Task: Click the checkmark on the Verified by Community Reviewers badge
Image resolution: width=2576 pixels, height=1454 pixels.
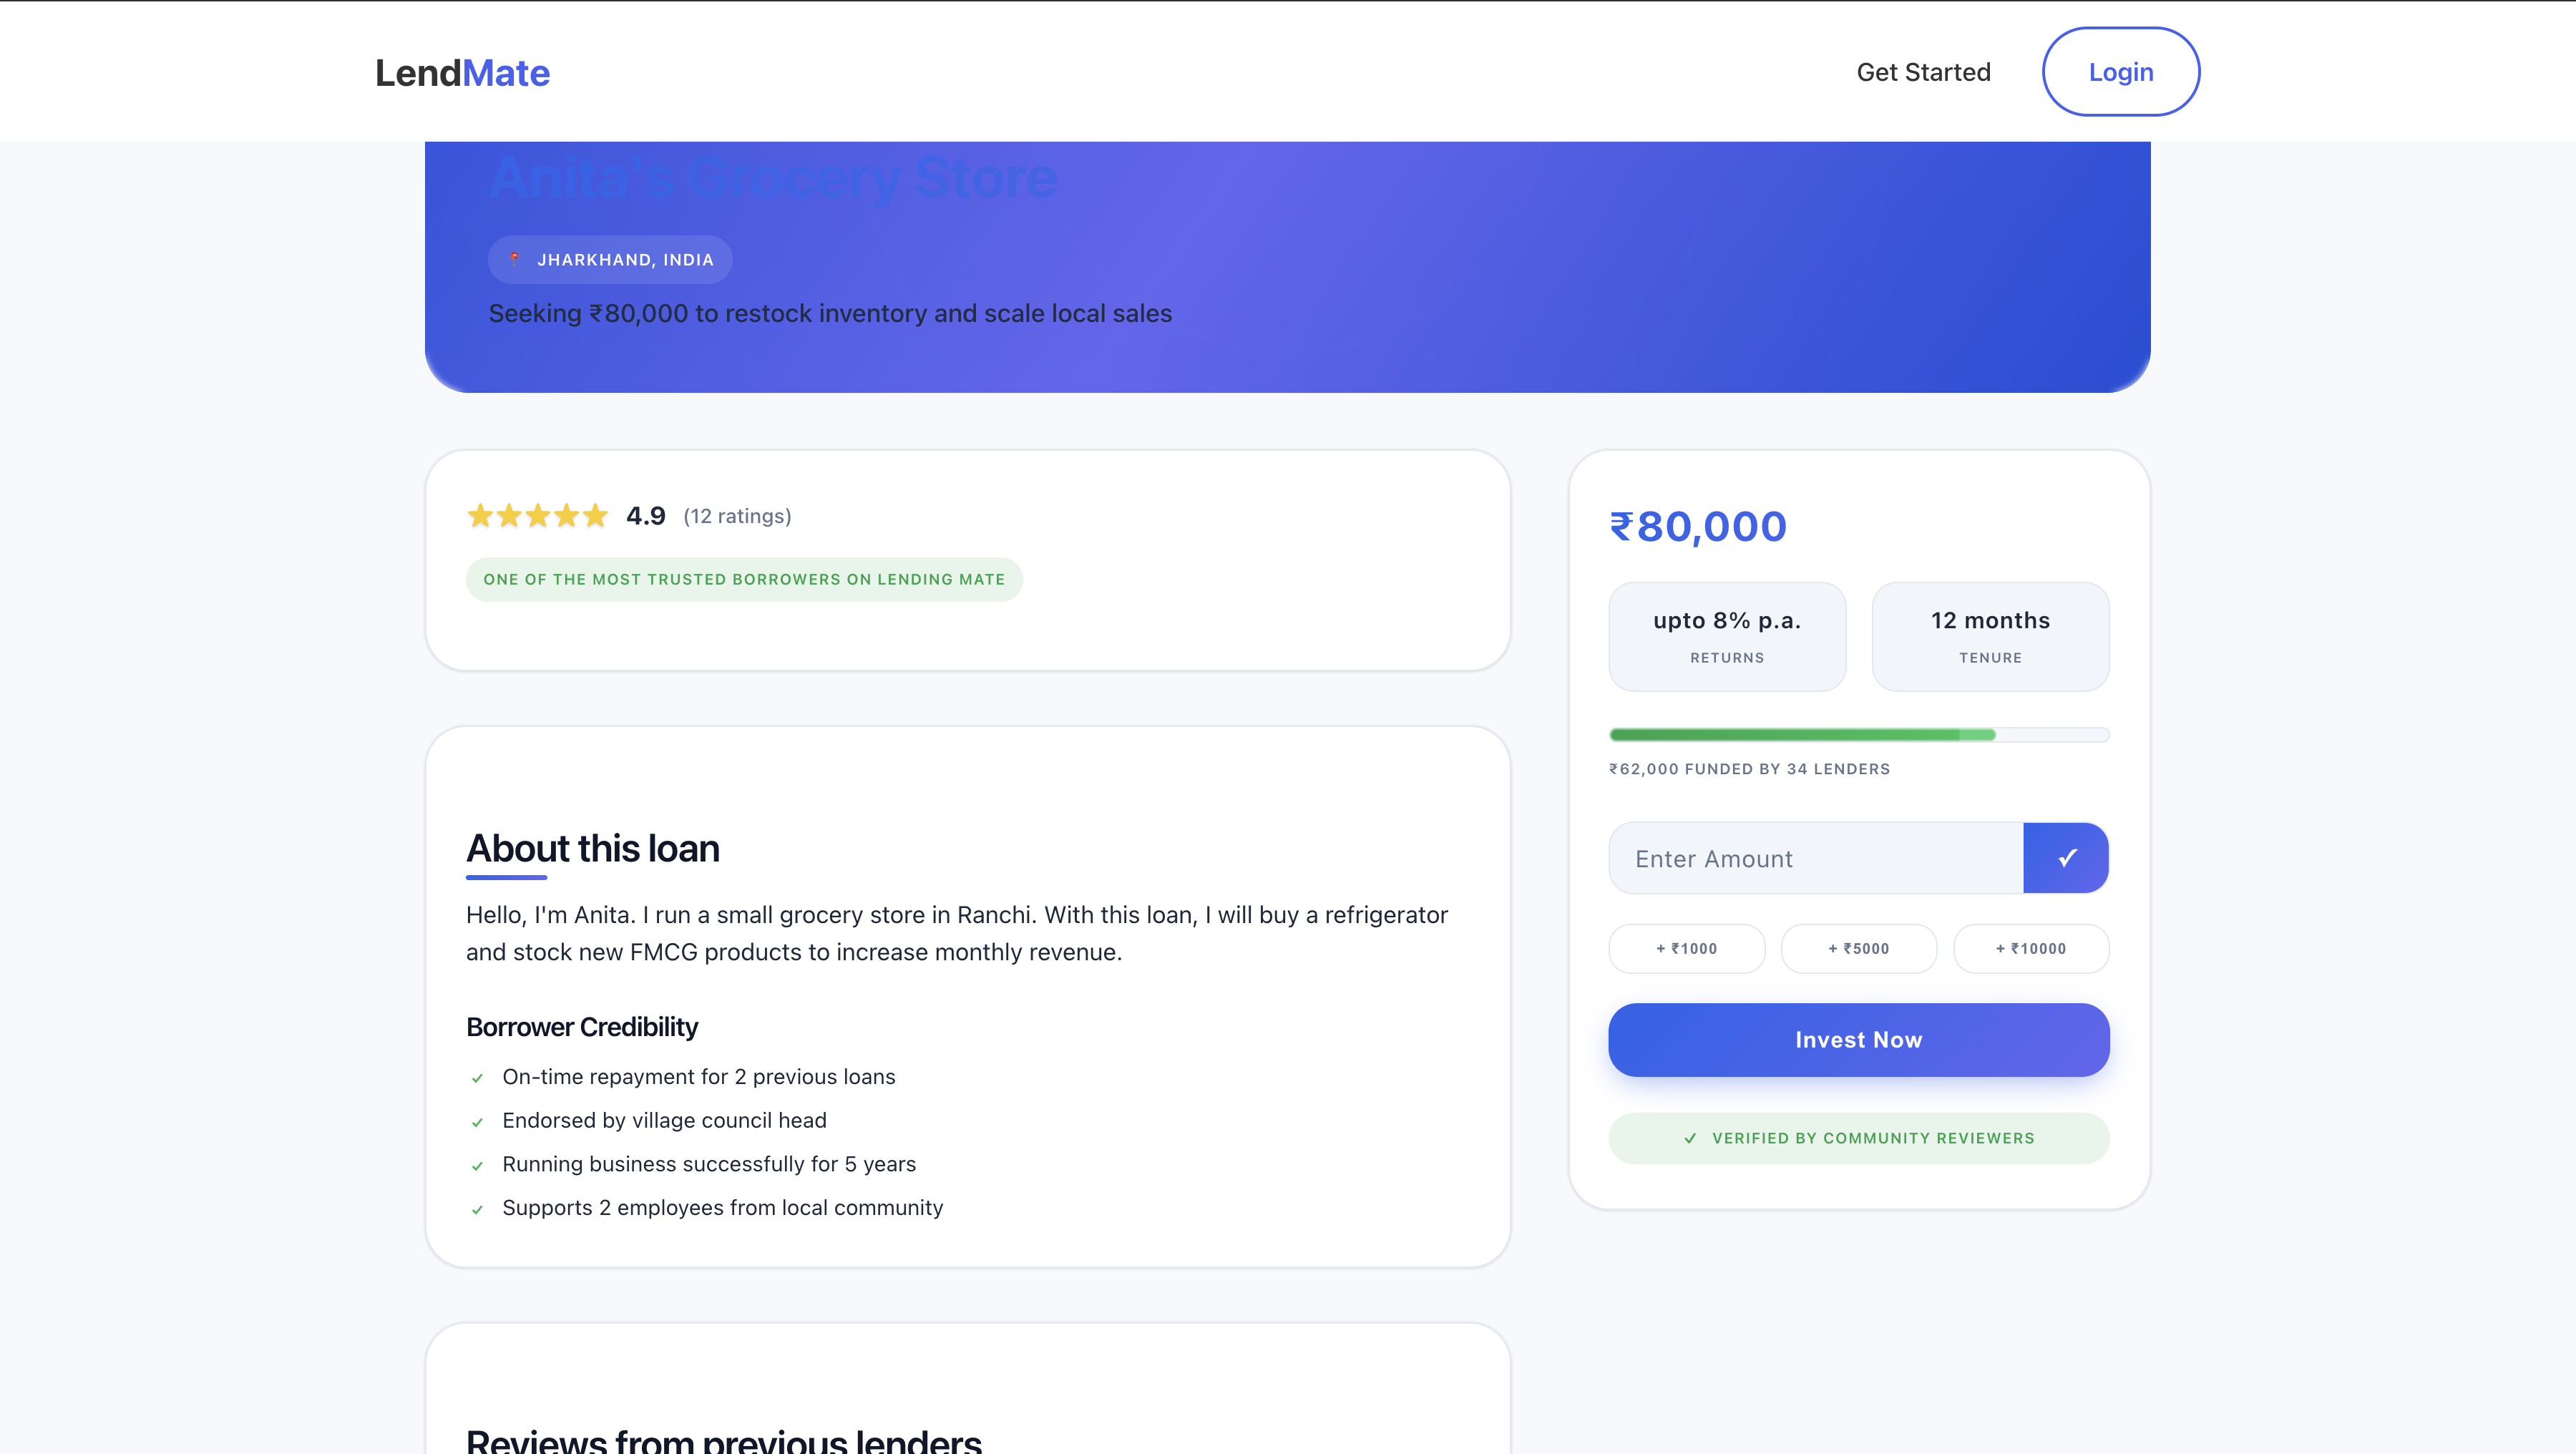Action: point(1689,1137)
